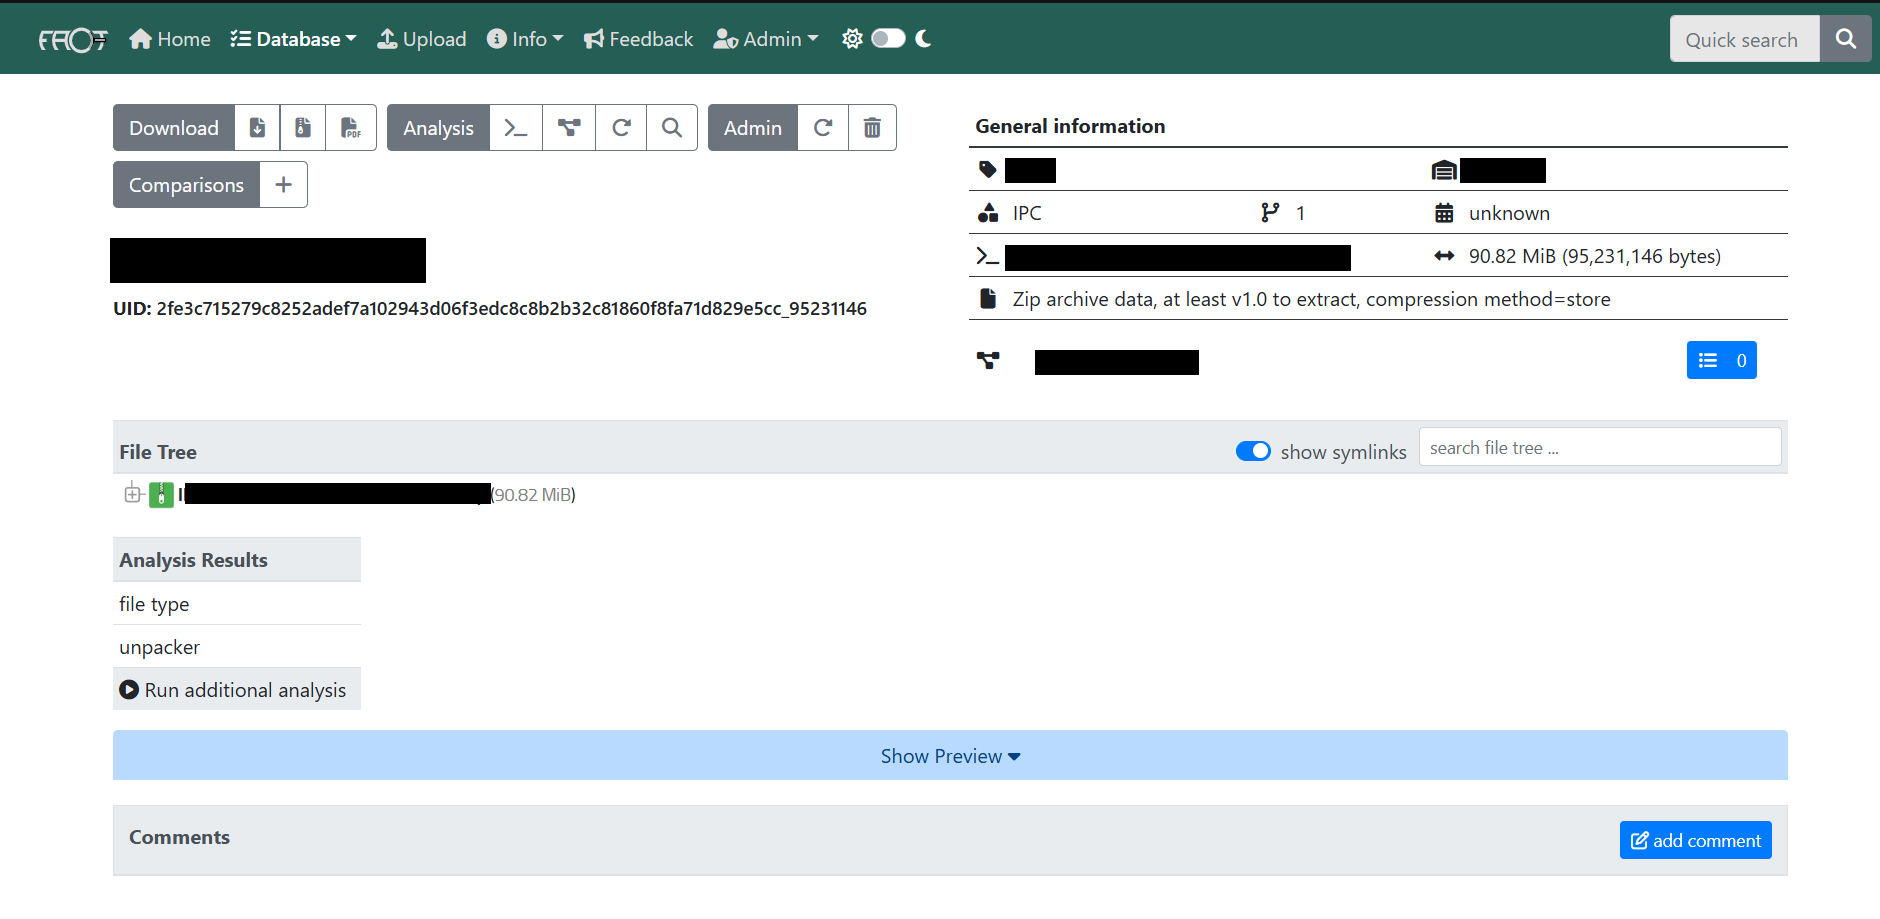Viewport: 1880px width, 919px height.
Task: Expand the Admin navbar dropdown
Action: tap(766, 39)
